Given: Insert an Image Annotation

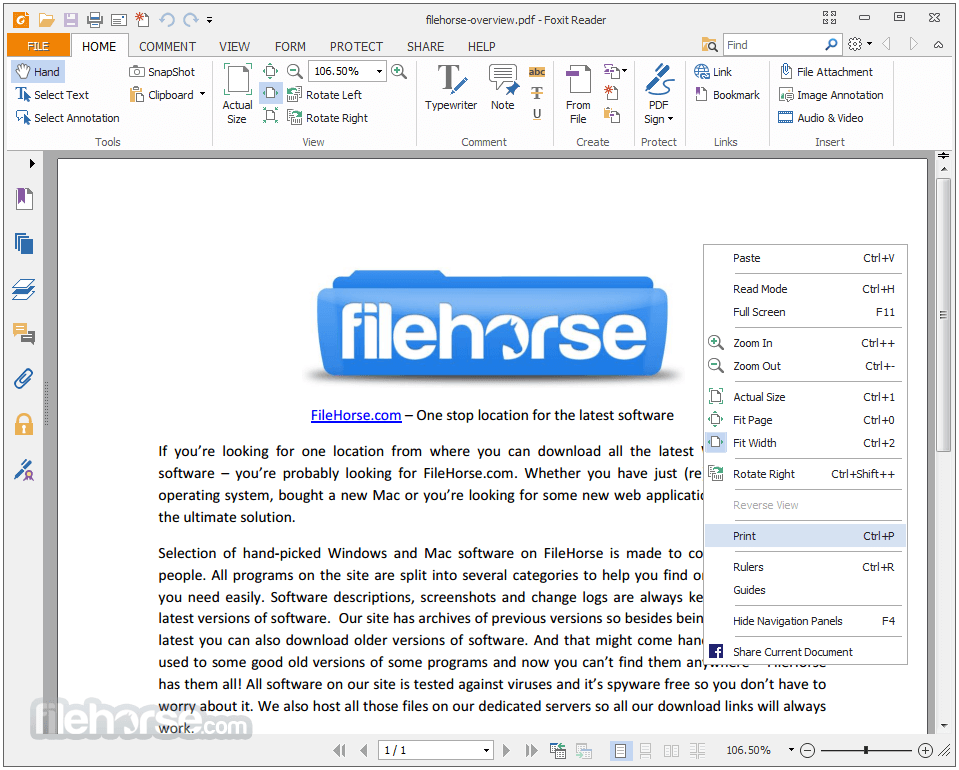Looking at the screenshot, I should point(831,95).
